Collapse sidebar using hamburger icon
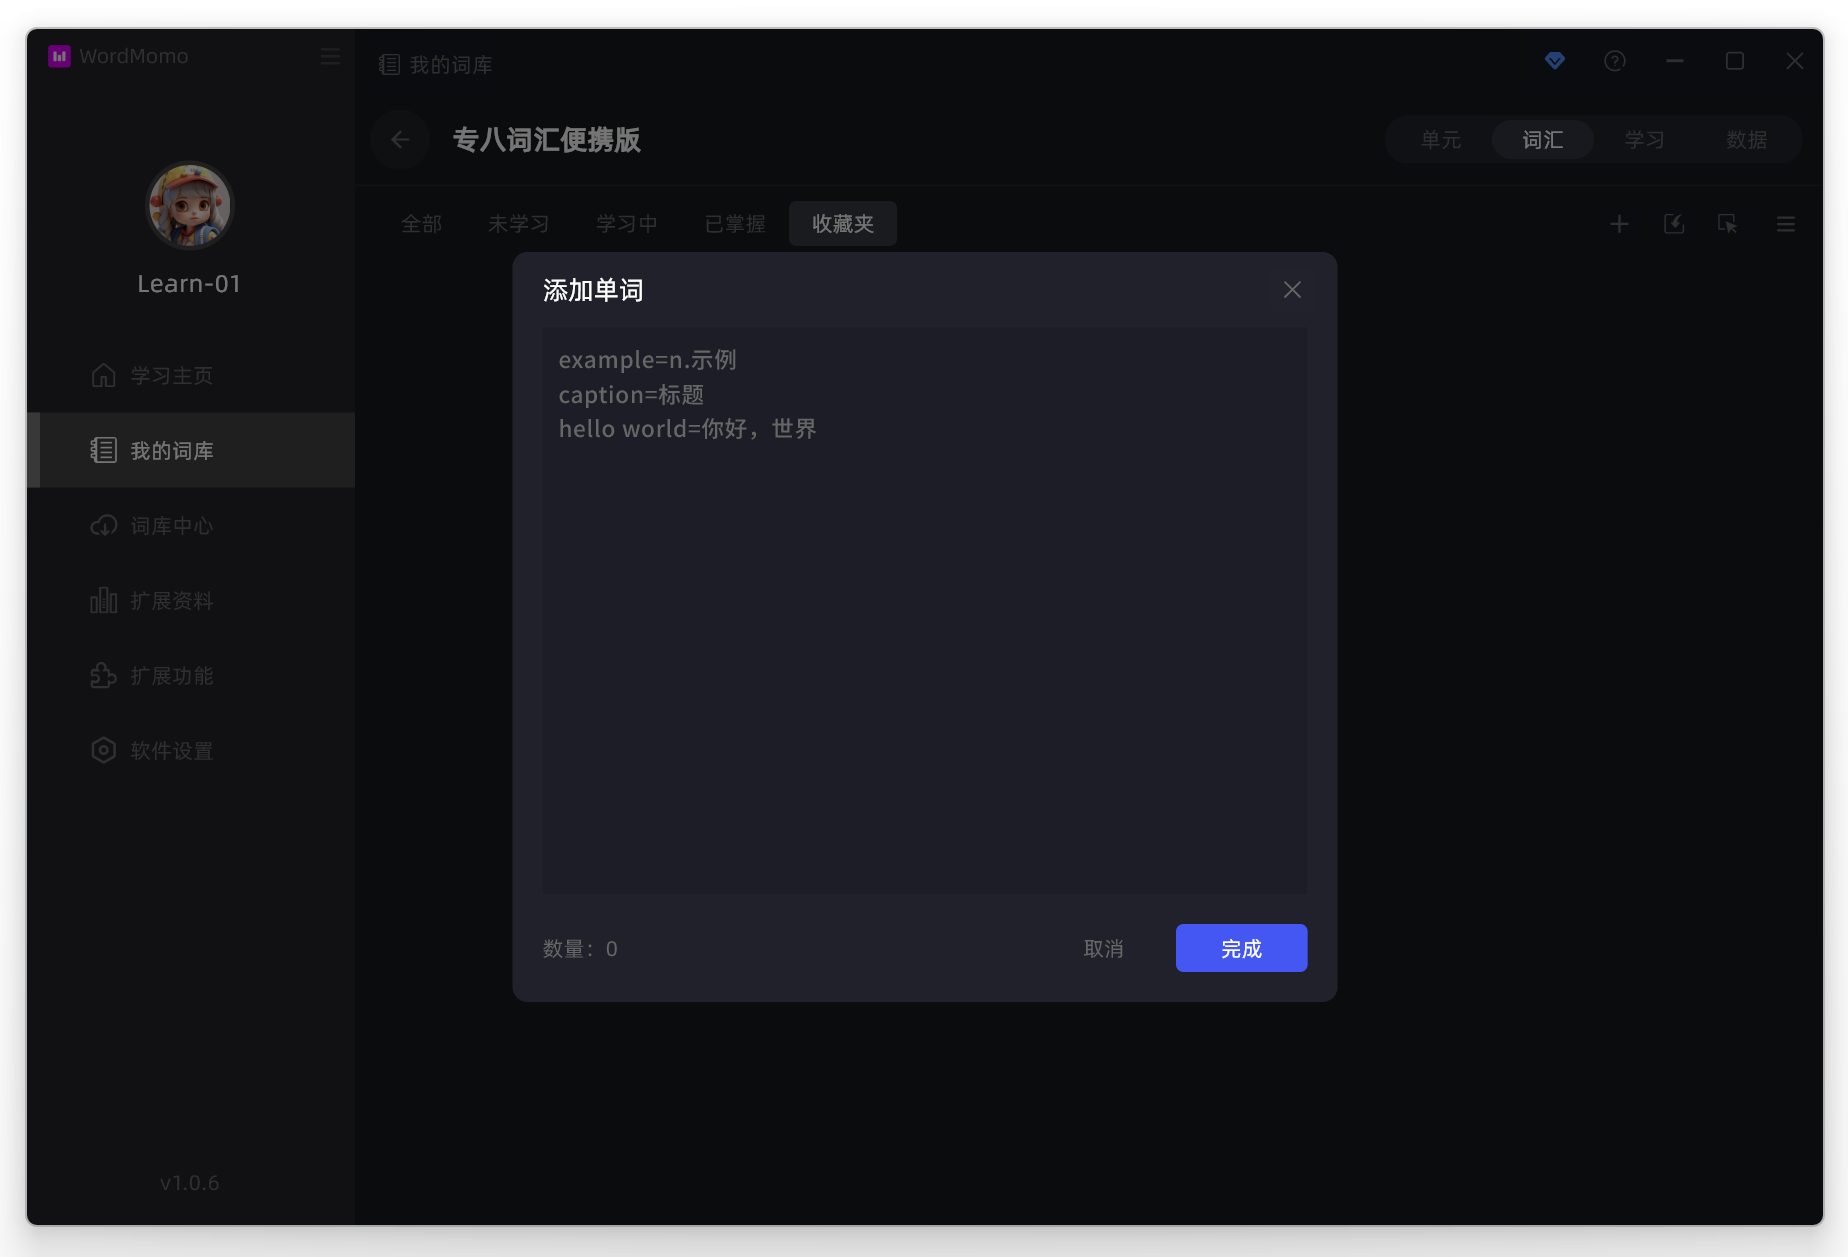Image resolution: width=1848 pixels, height=1257 pixels. tap(330, 57)
